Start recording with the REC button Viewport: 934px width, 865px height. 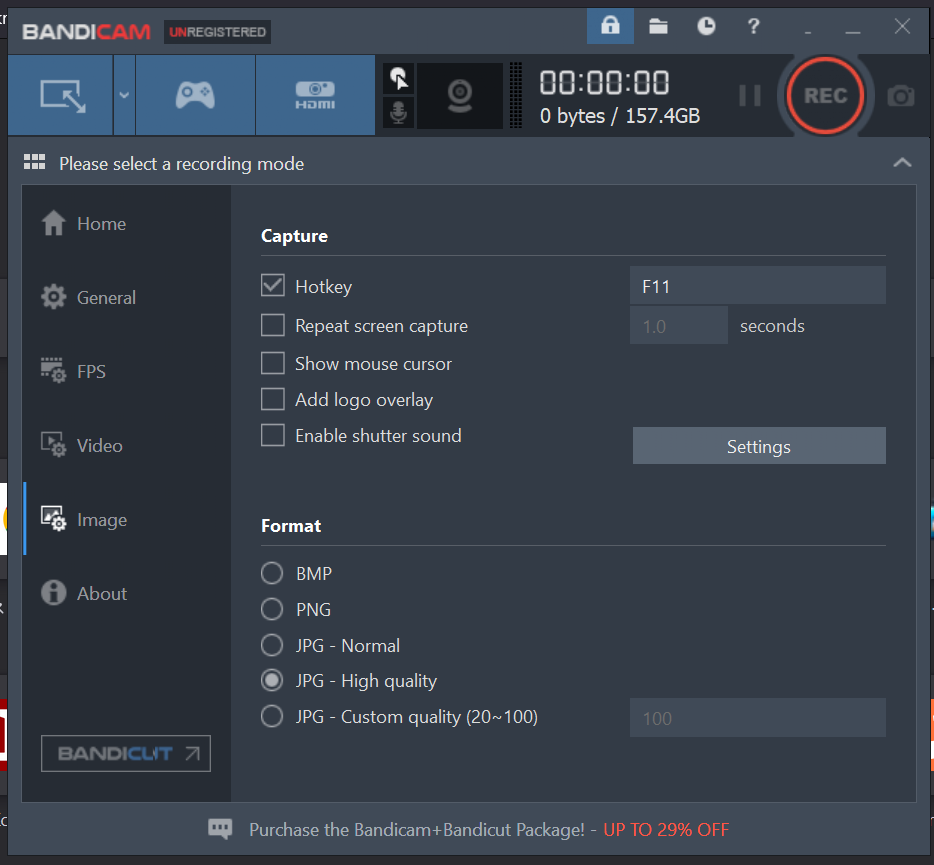coord(825,95)
